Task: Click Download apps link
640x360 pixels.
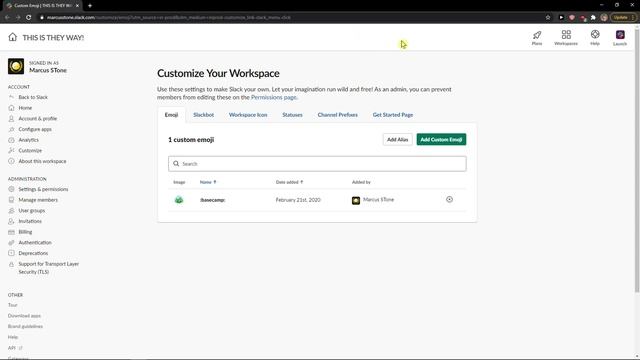Action: pyautogui.click(x=24, y=316)
